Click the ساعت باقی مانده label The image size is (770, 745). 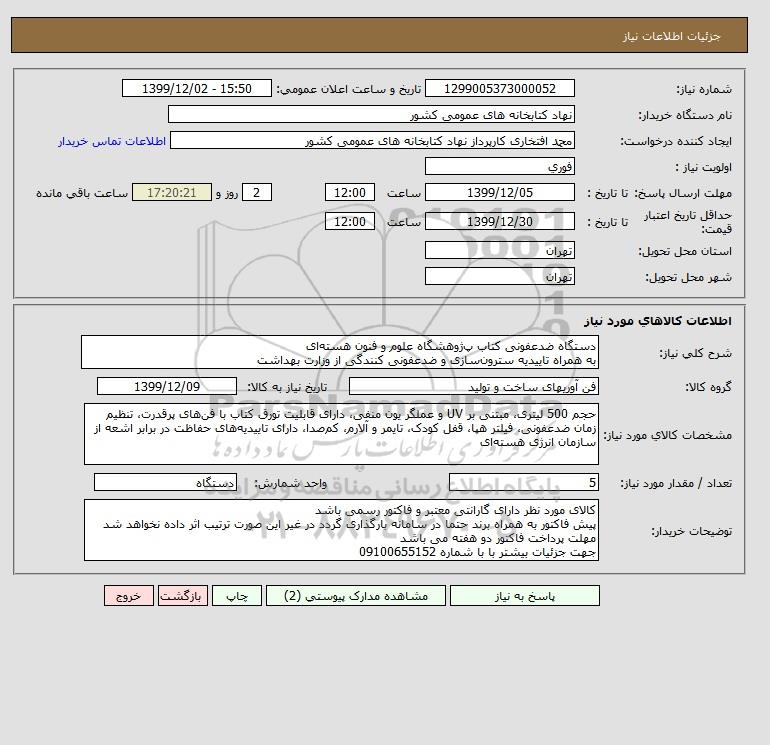[82, 193]
